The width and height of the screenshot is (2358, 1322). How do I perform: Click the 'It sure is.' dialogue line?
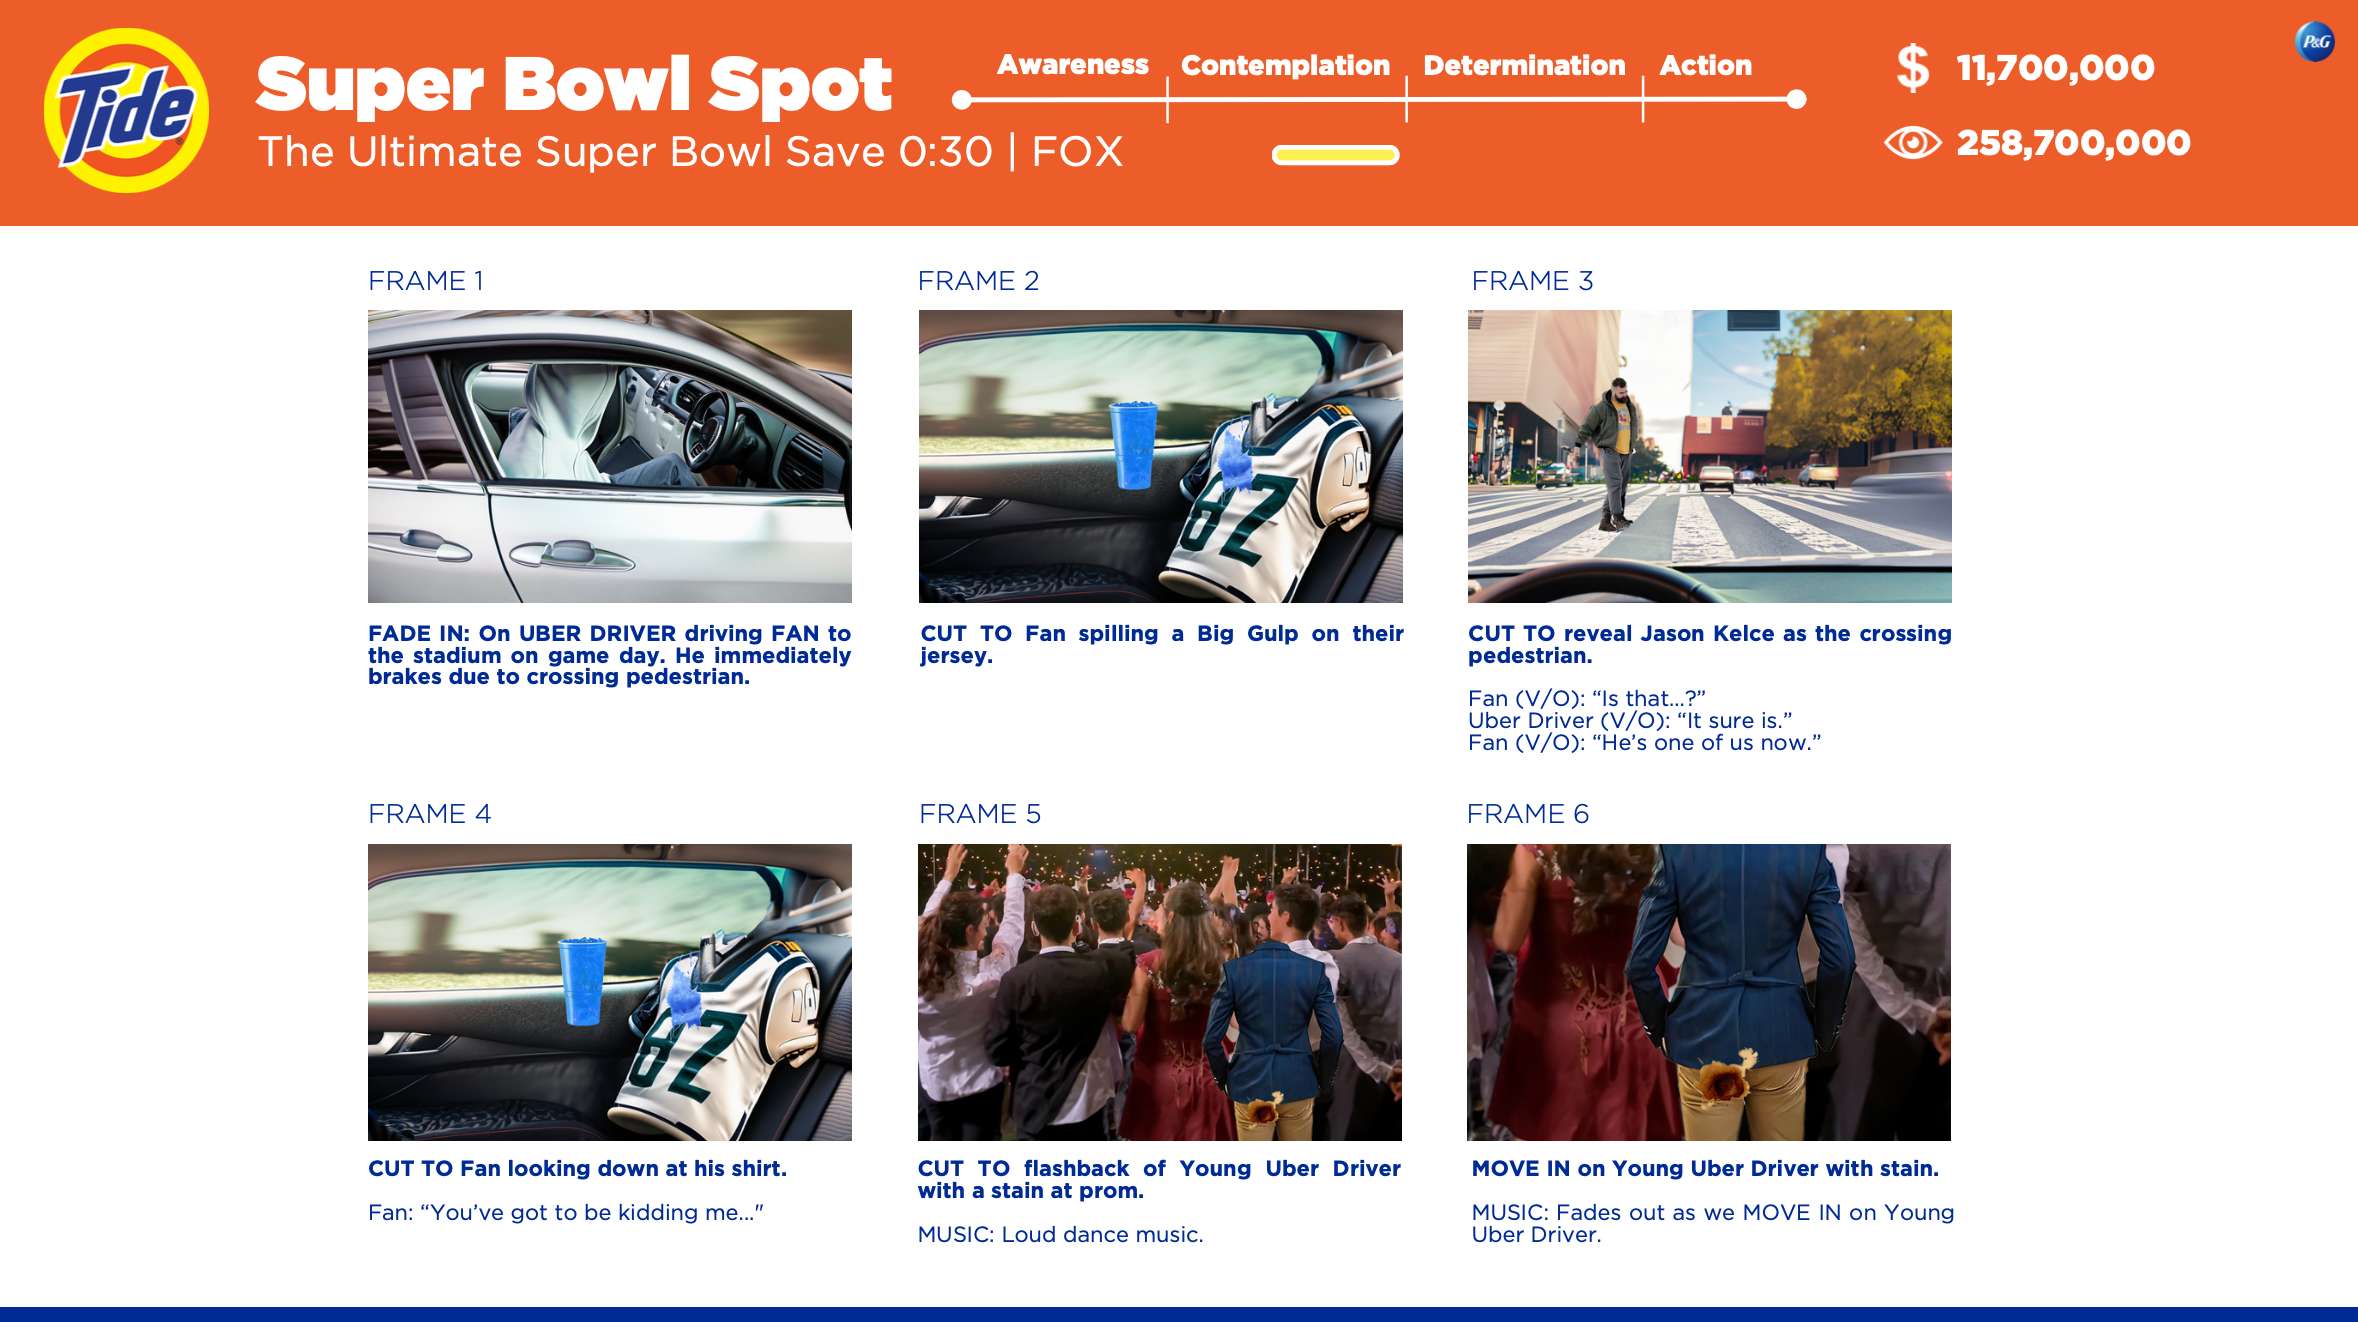coord(1630,720)
